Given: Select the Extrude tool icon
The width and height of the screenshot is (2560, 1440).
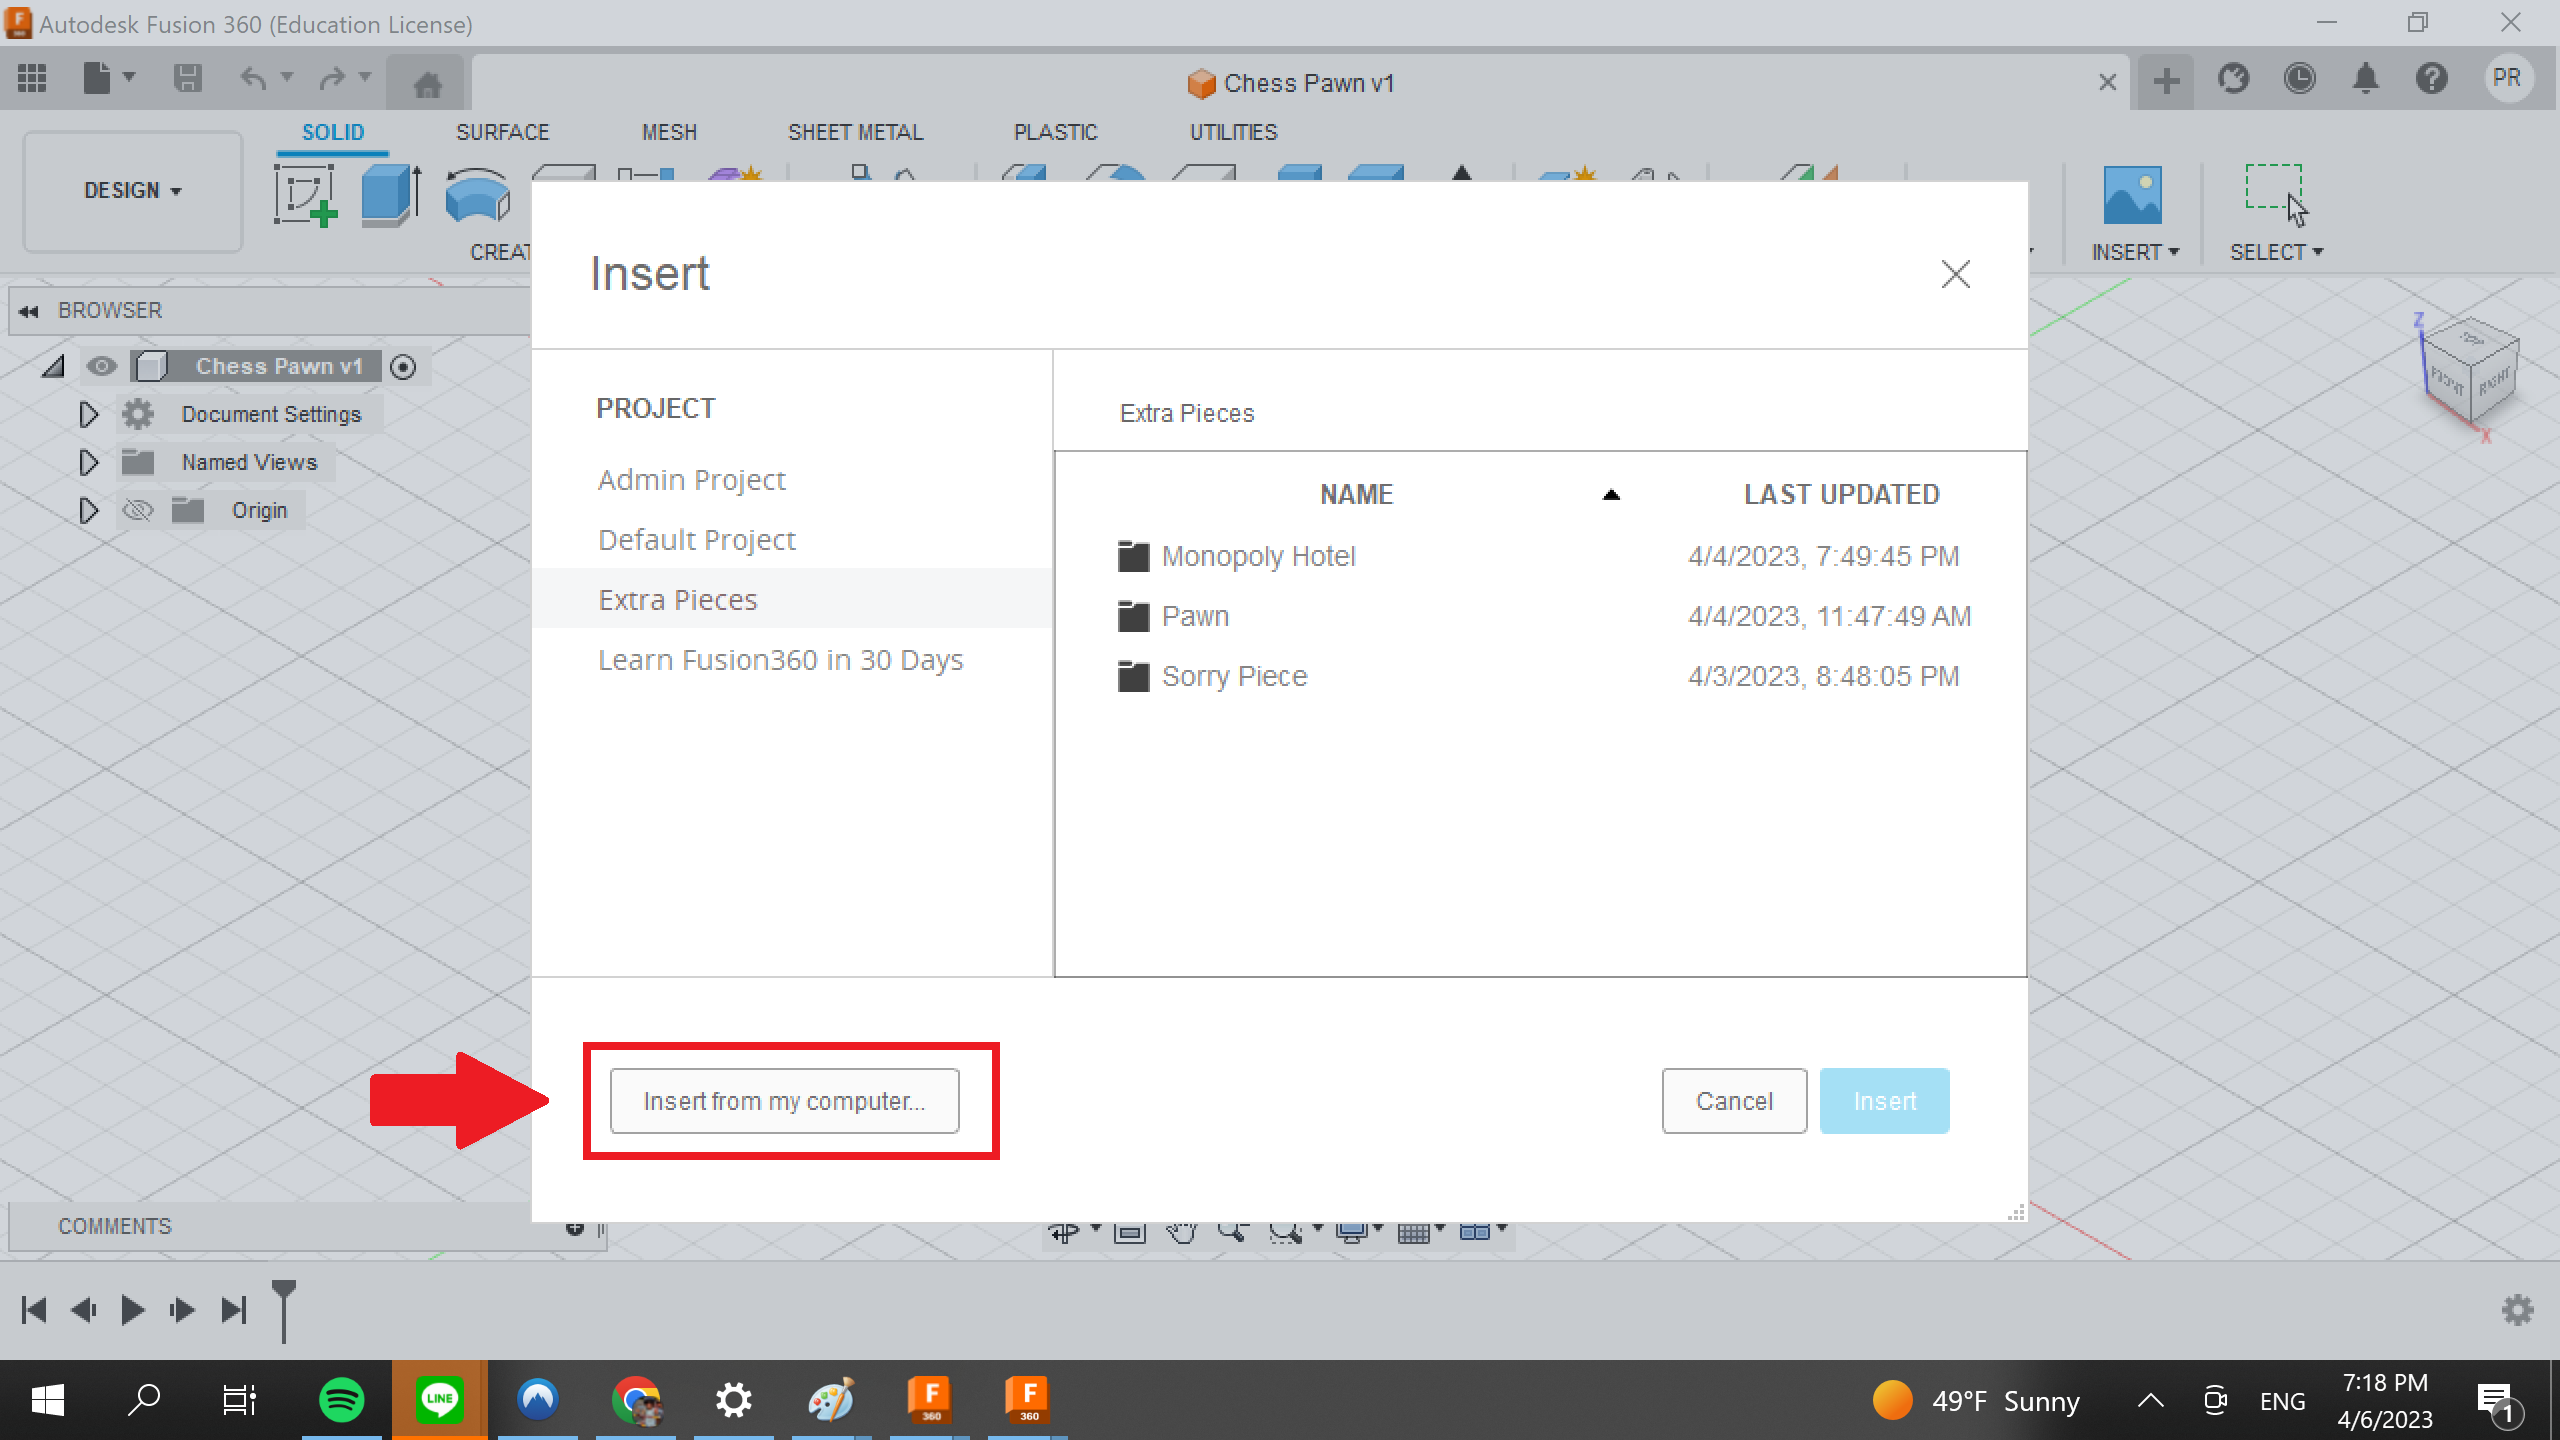Looking at the screenshot, I should [391, 195].
